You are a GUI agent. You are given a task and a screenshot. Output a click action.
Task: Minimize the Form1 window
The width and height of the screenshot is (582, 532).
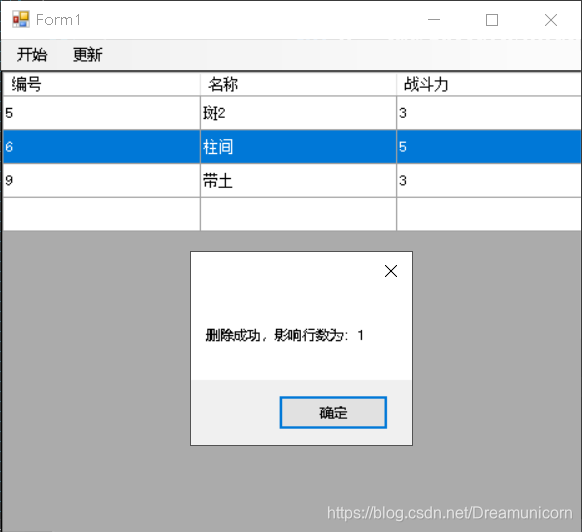pyautogui.click(x=434, y=20)
